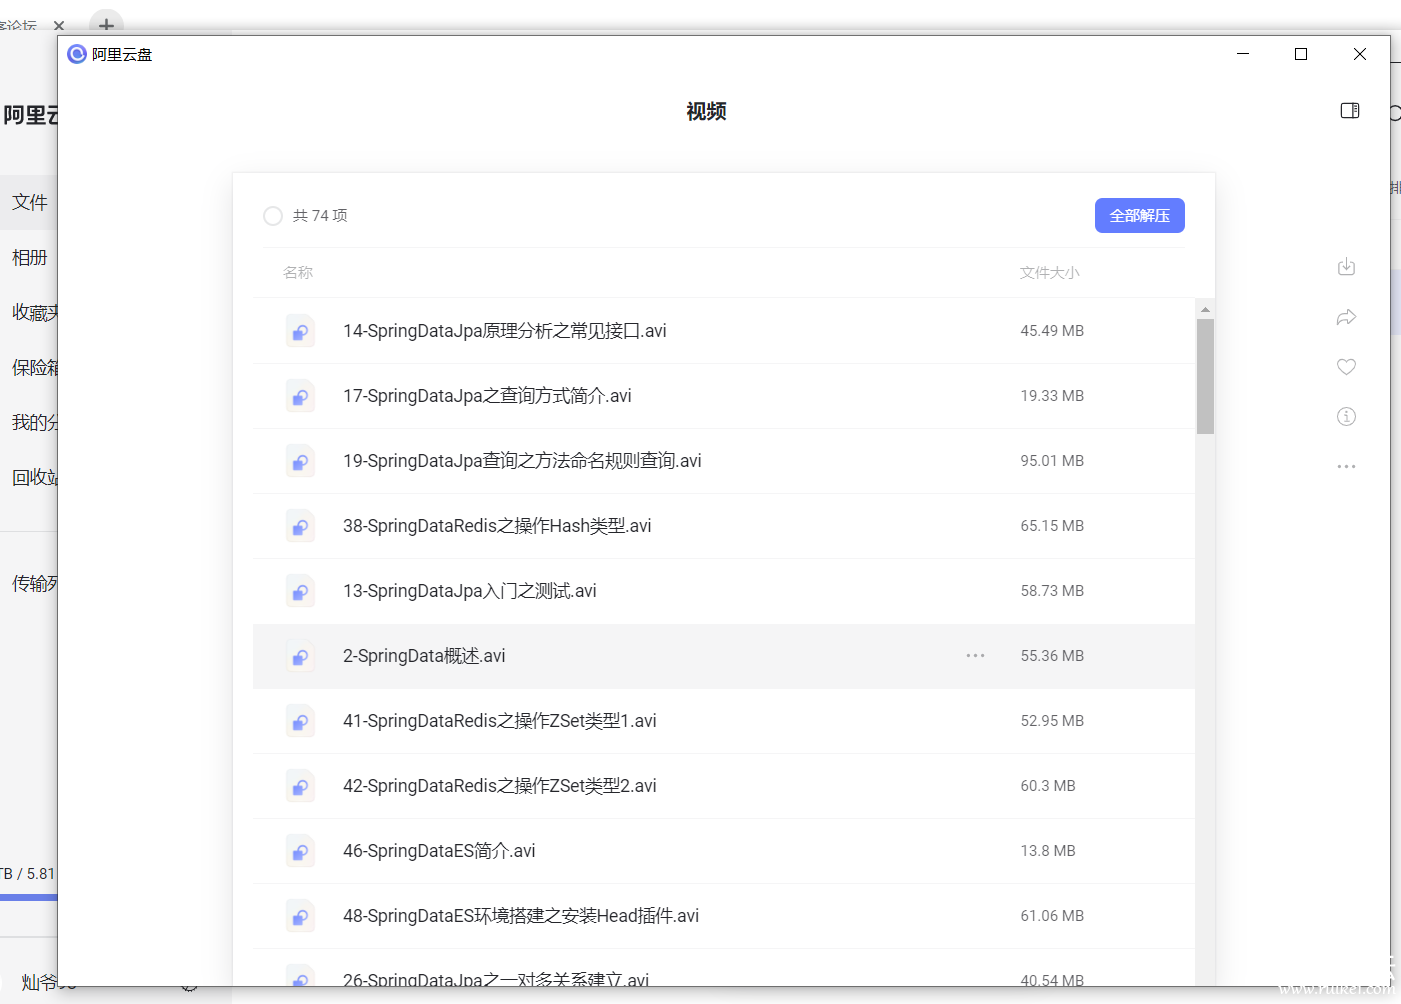Click the 13.8 MB size value
Screen dimensions: 1401x1004
coord(1048,851)
